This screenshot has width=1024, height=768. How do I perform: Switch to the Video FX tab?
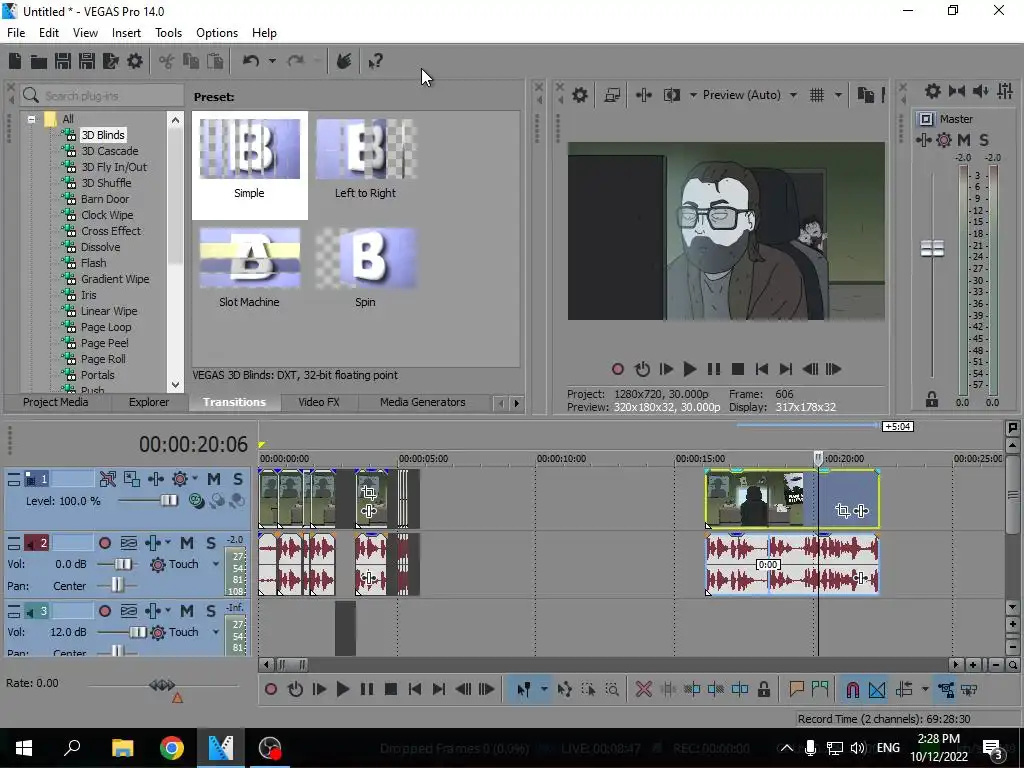[319, 402]
